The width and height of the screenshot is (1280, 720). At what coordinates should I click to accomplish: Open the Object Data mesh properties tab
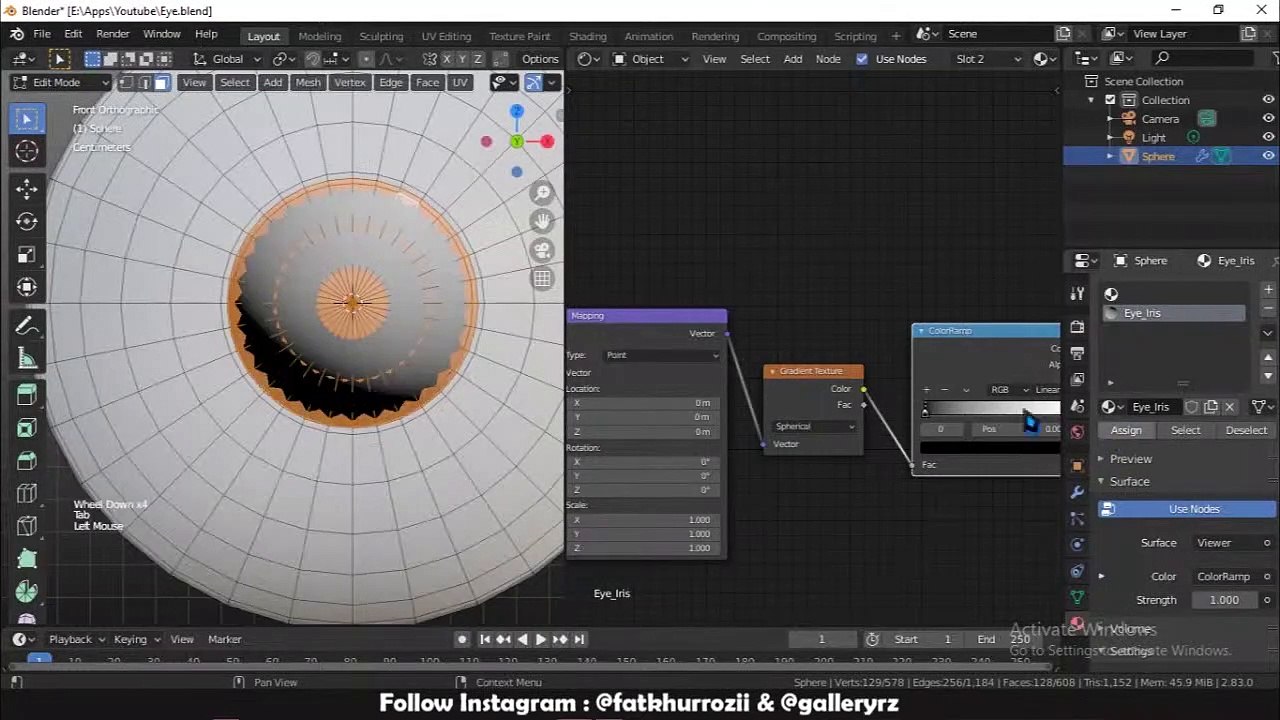[1077, 597]
